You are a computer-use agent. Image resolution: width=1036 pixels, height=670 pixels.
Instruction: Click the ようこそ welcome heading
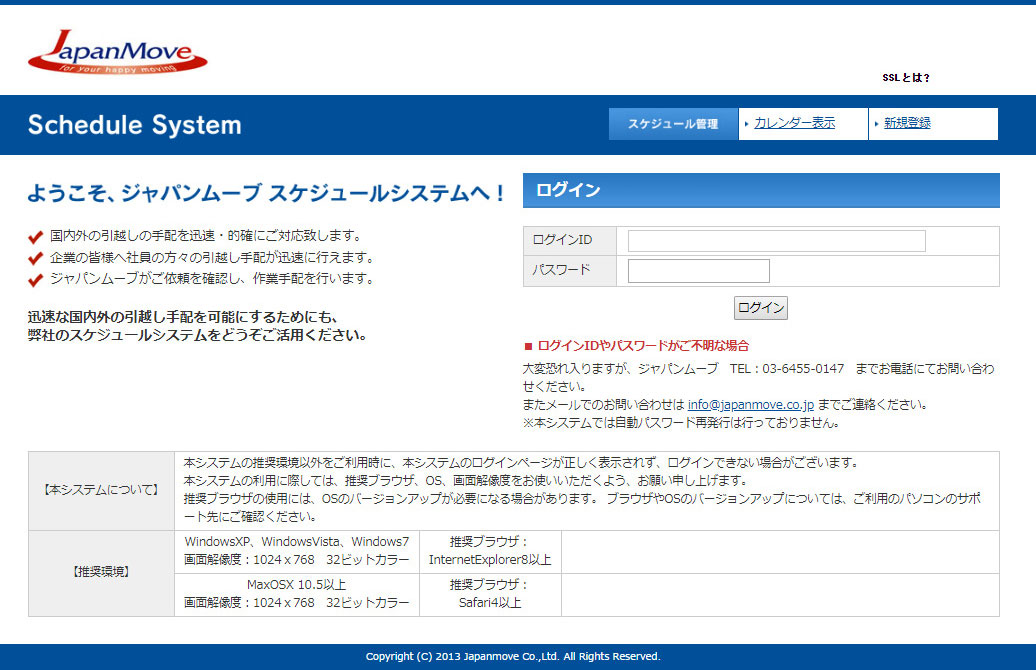(x=266, y=193)
